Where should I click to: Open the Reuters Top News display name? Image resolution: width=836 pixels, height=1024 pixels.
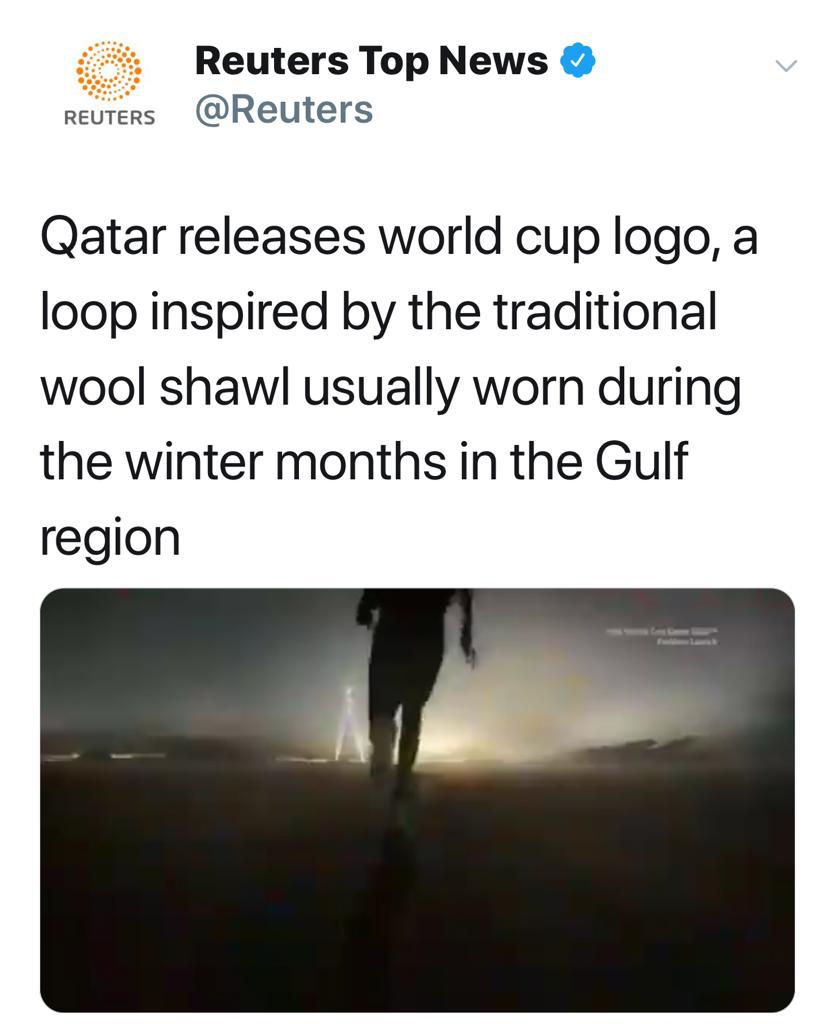coord(371,61)
